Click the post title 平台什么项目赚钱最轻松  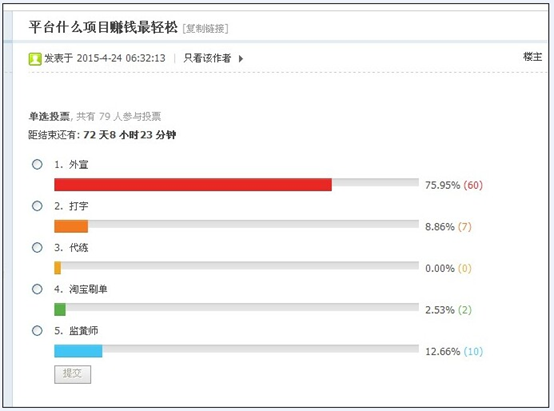click(103, 27)
